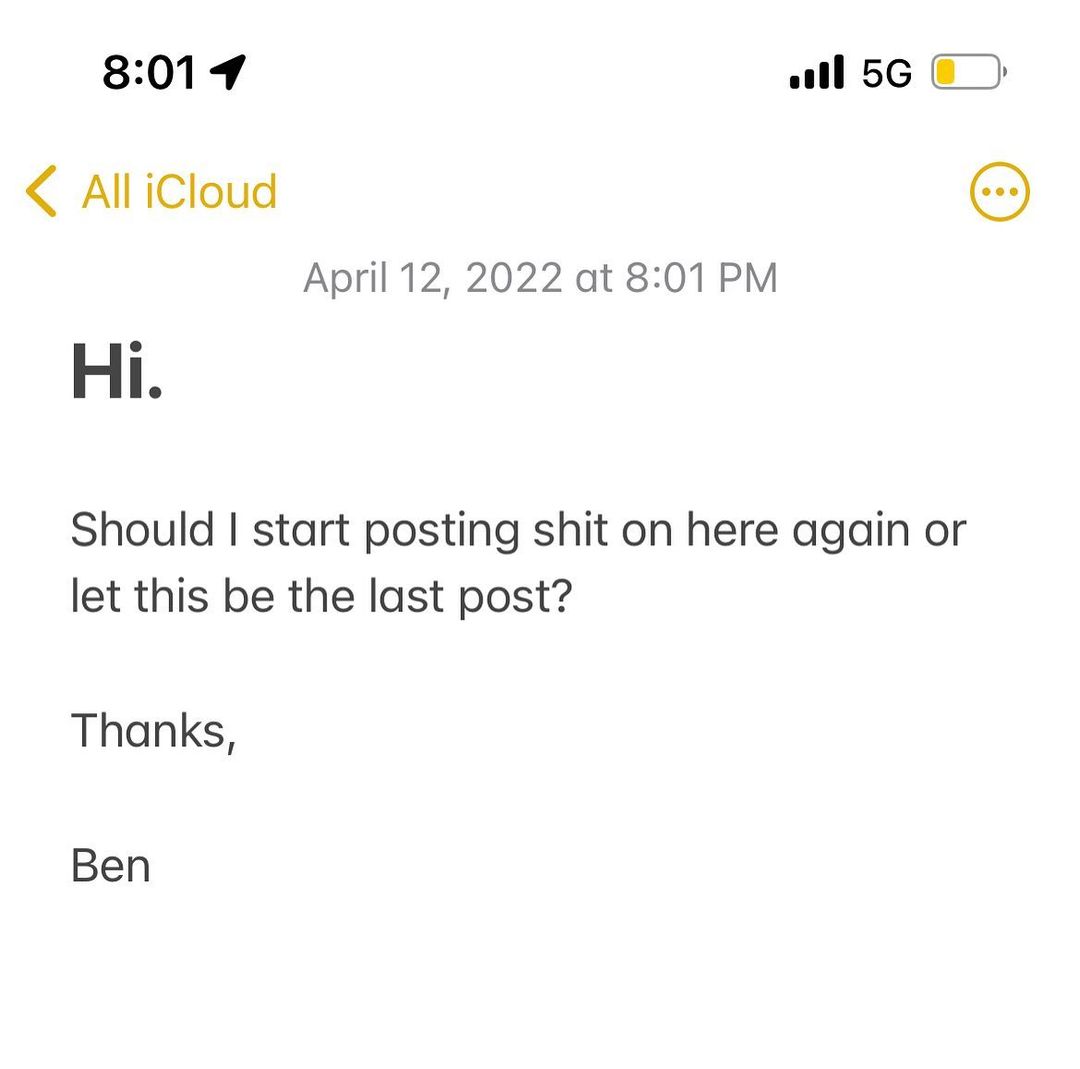Tap empty note area below "Ben"

(x=540, y=980)
